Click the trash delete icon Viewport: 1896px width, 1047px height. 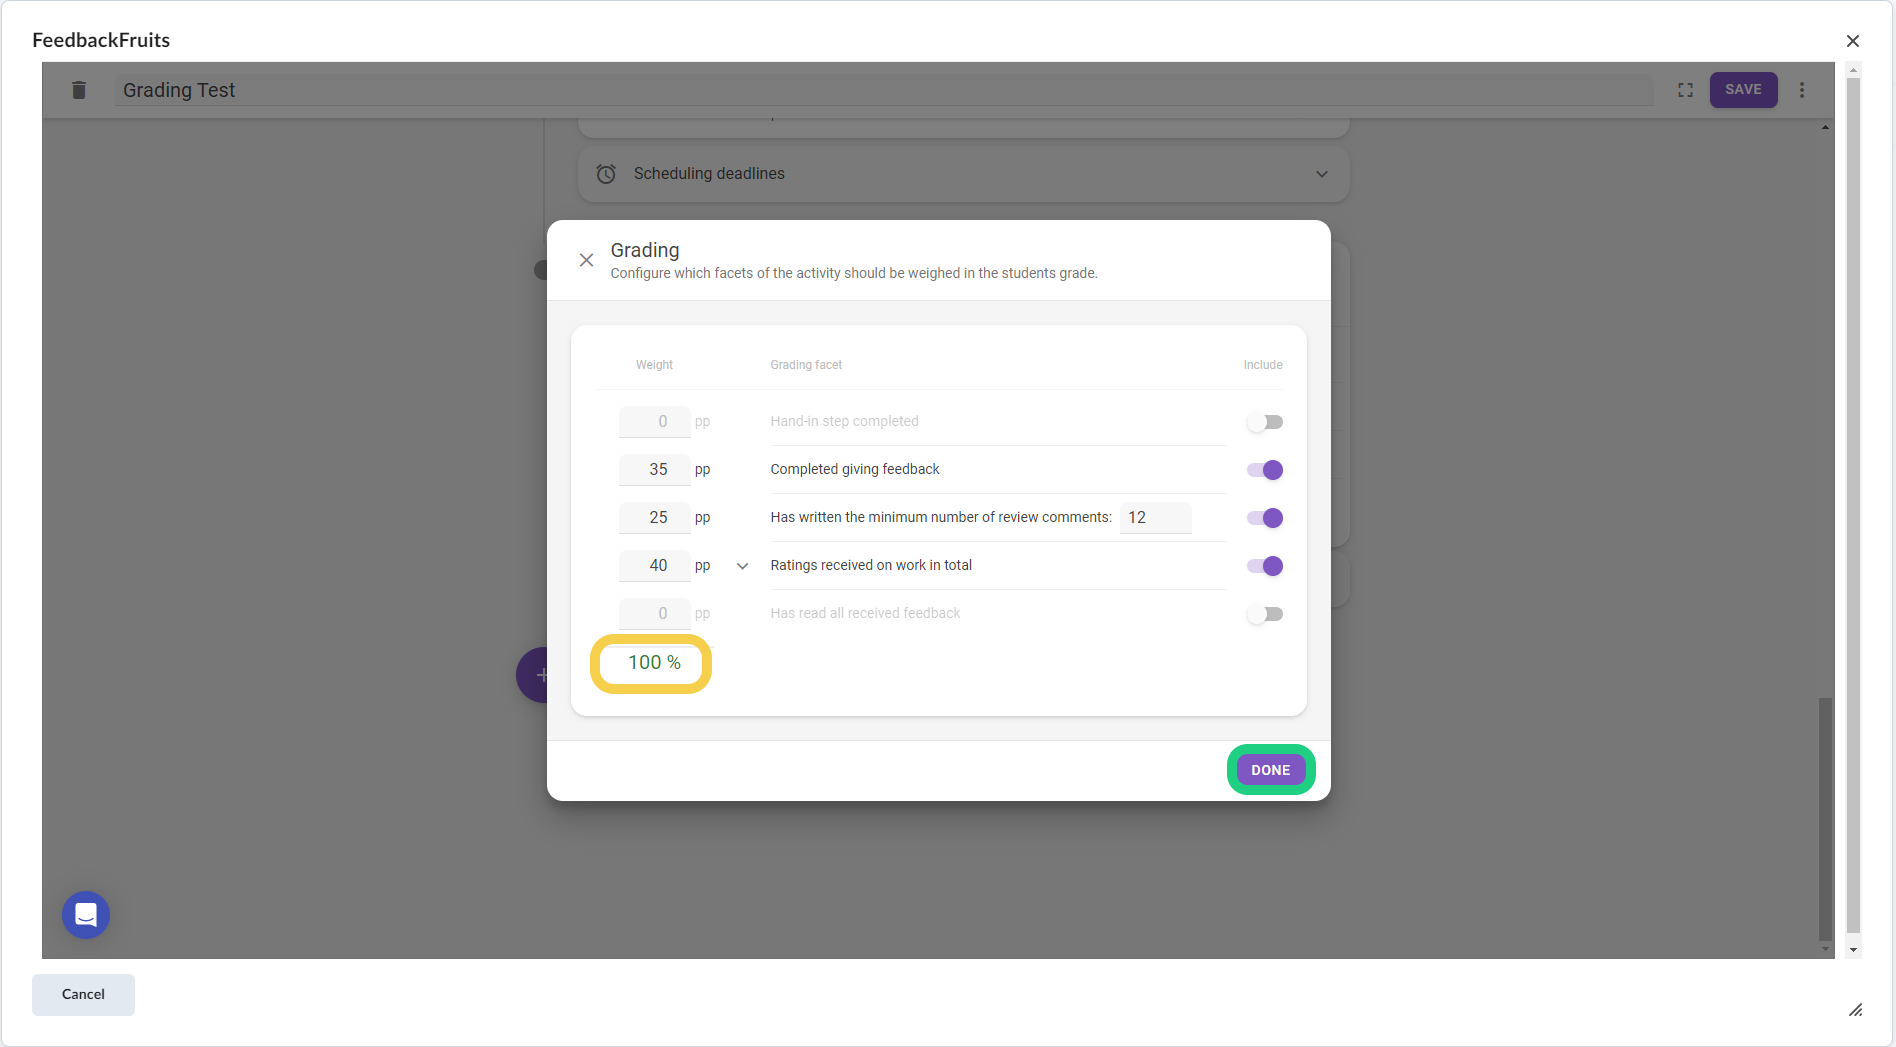(x=79, y=90)
